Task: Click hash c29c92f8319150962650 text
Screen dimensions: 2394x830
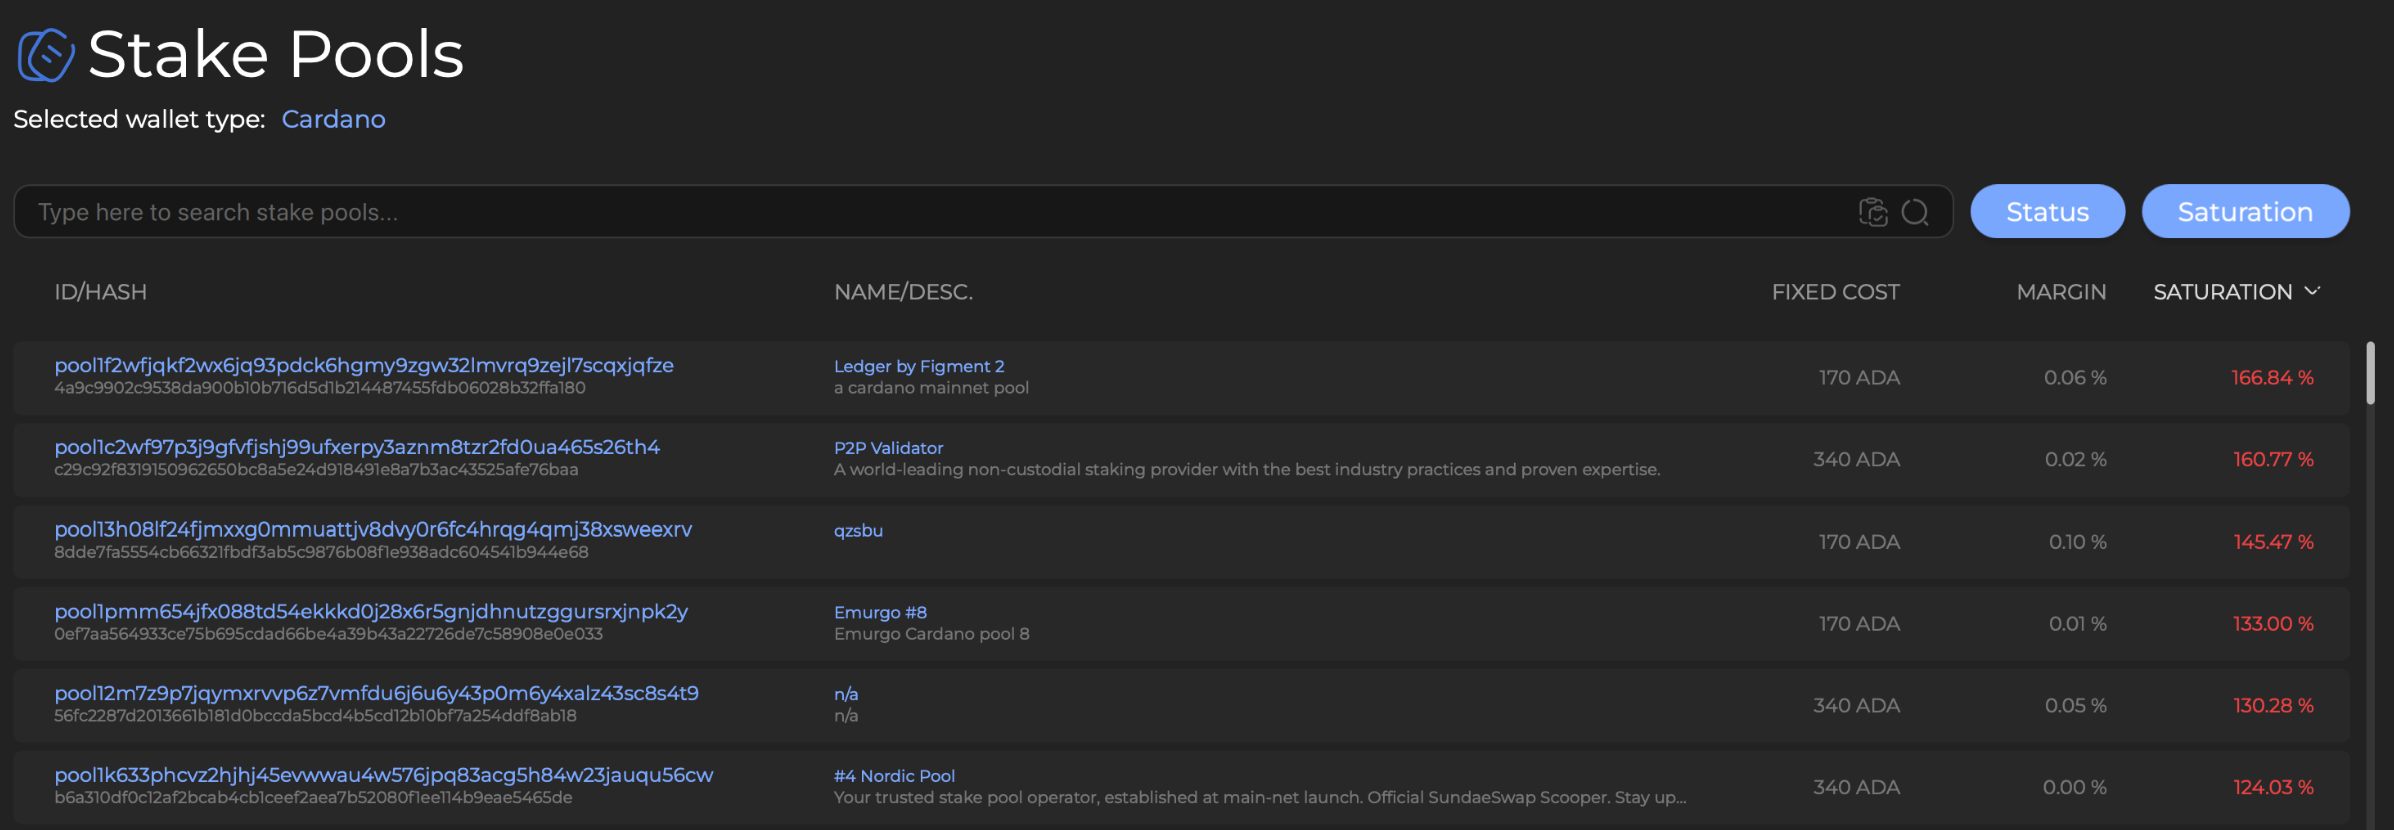Action: pos(316,470)
